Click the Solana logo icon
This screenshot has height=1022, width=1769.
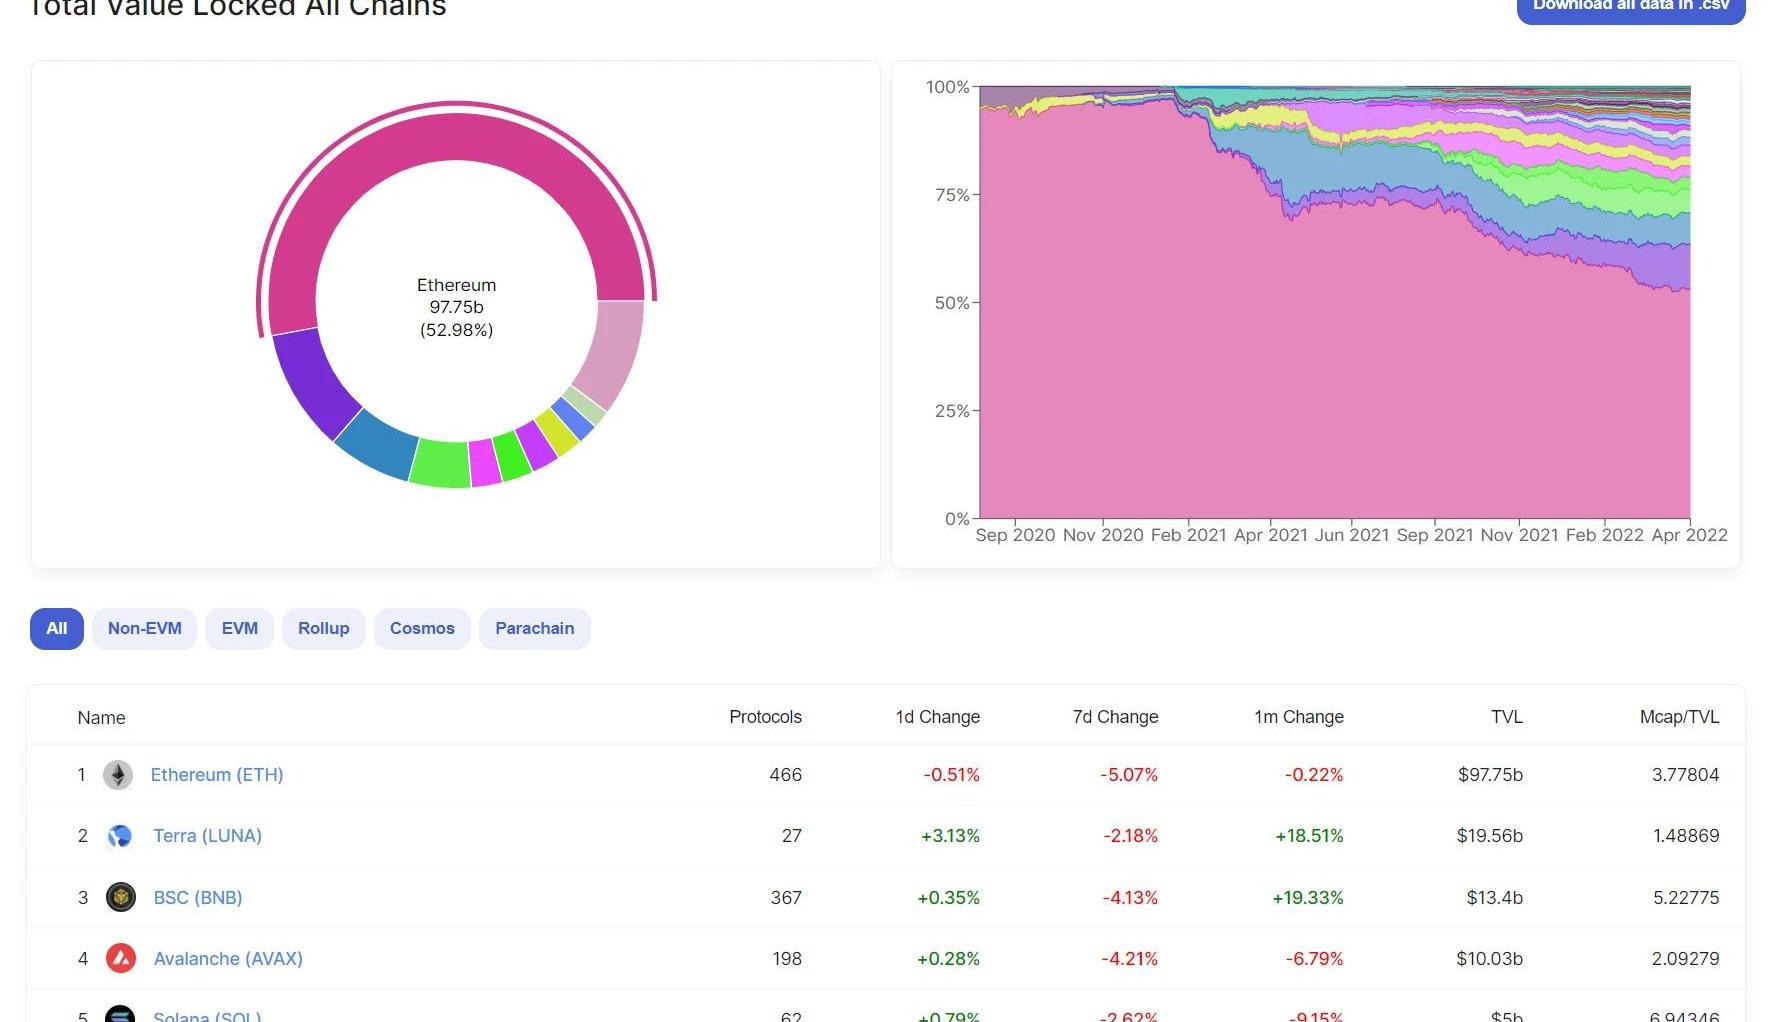click(x=120, y=1014)
